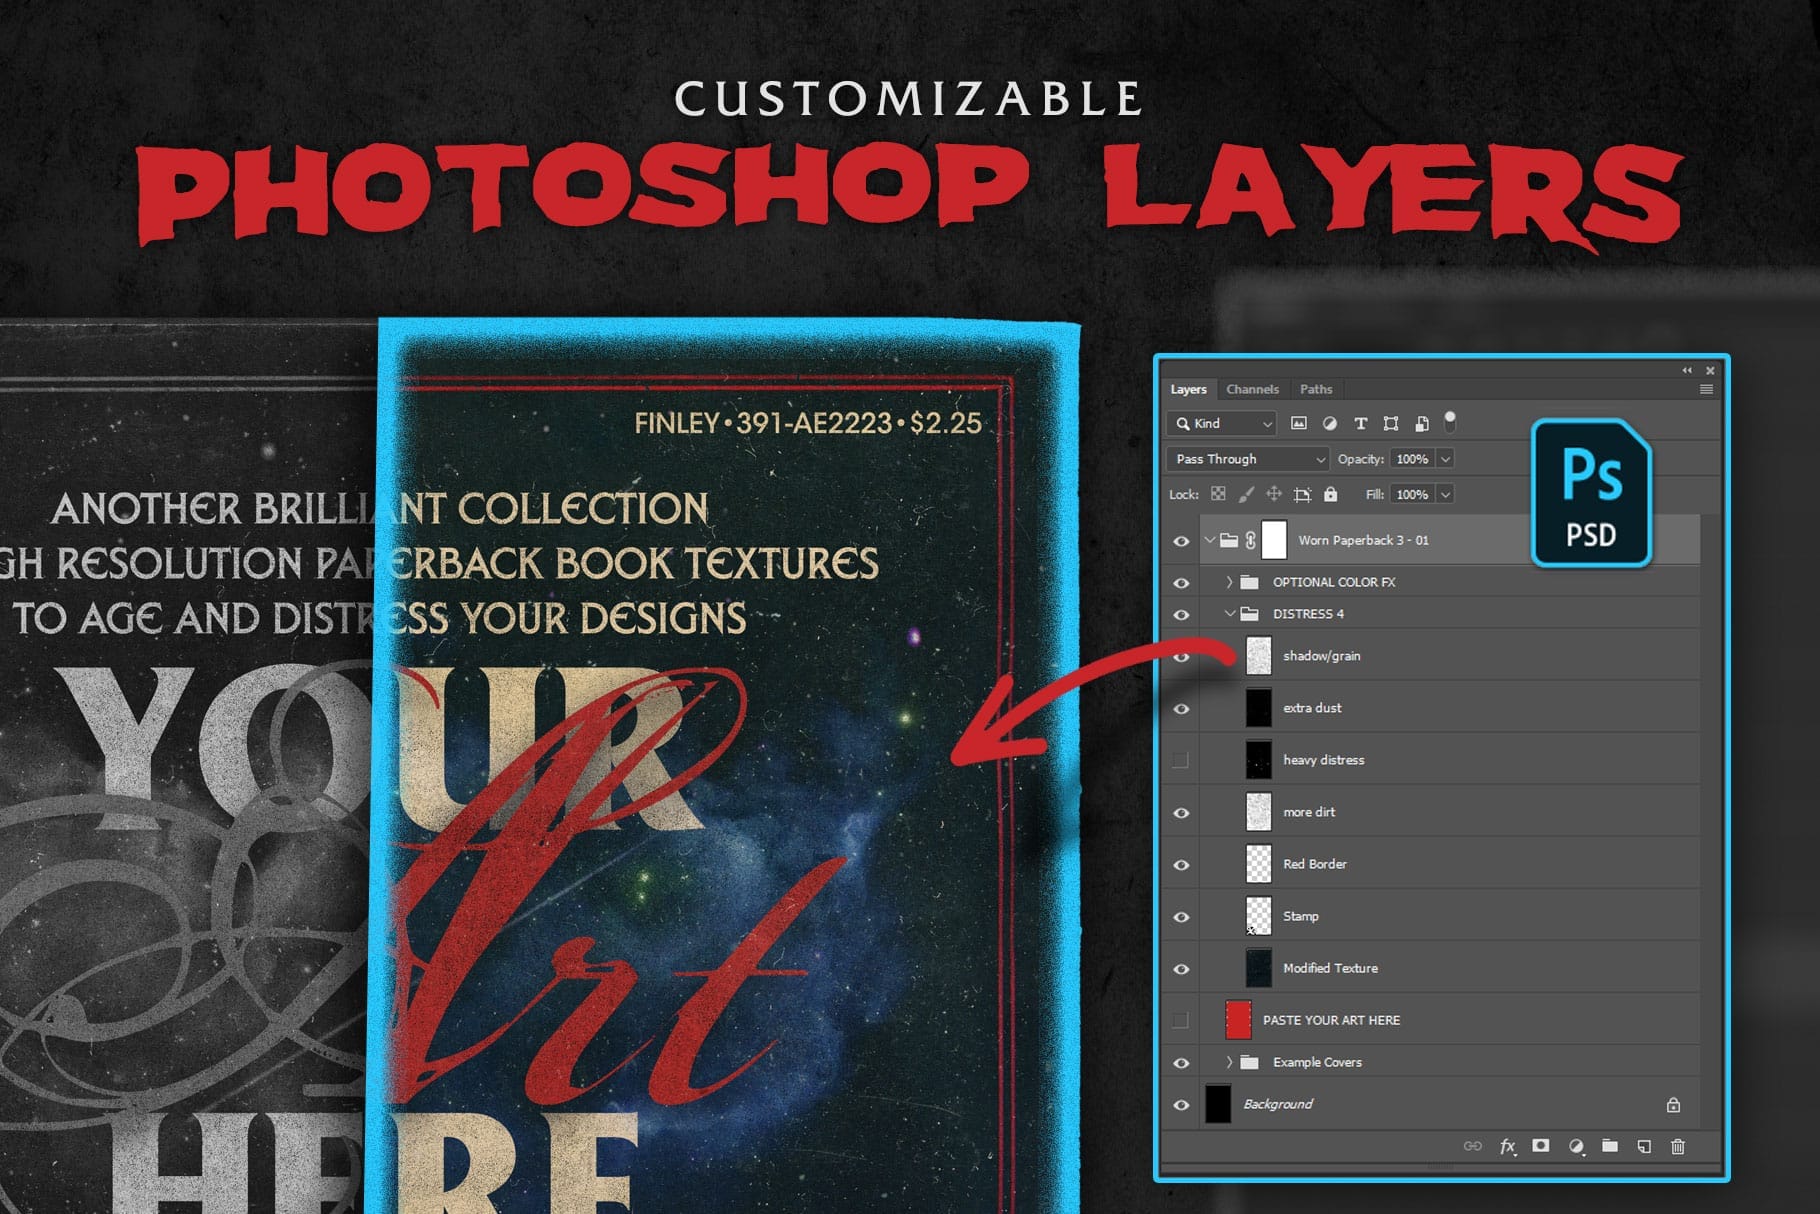Hide the Red Border layer

(x=1181, y=865)
